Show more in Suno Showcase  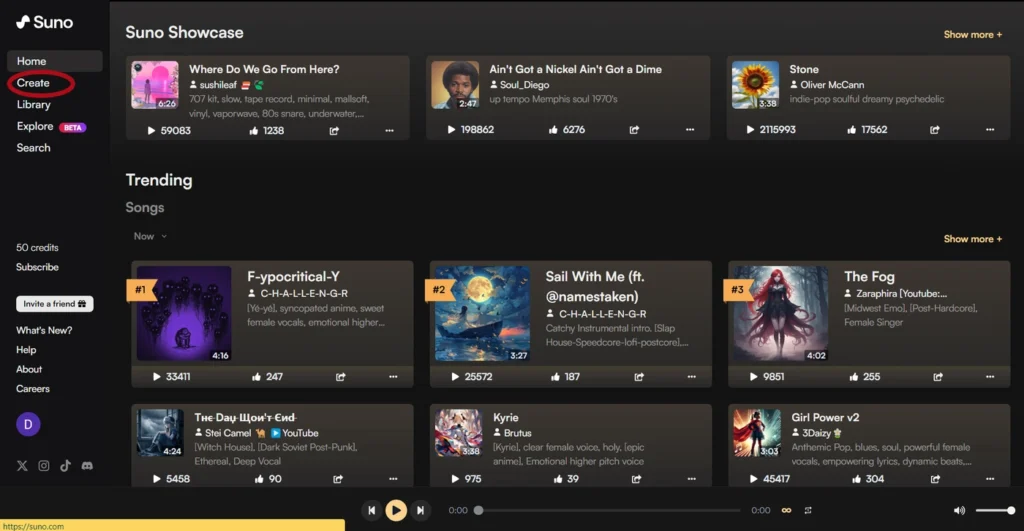click(x=972, y=35)
